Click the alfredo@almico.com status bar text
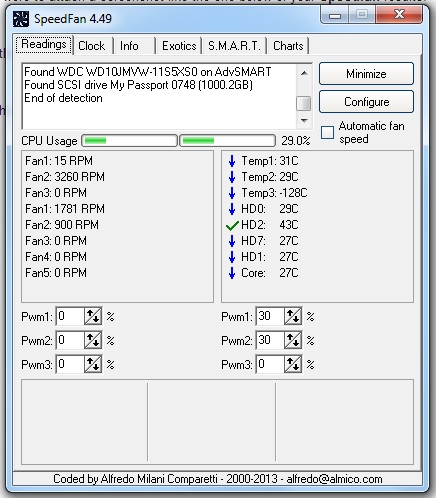 point(334,479)
